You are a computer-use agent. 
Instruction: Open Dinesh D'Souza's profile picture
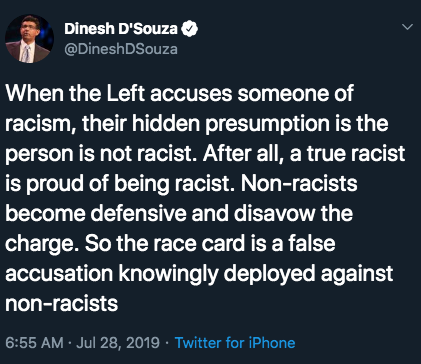coord(29,39)
